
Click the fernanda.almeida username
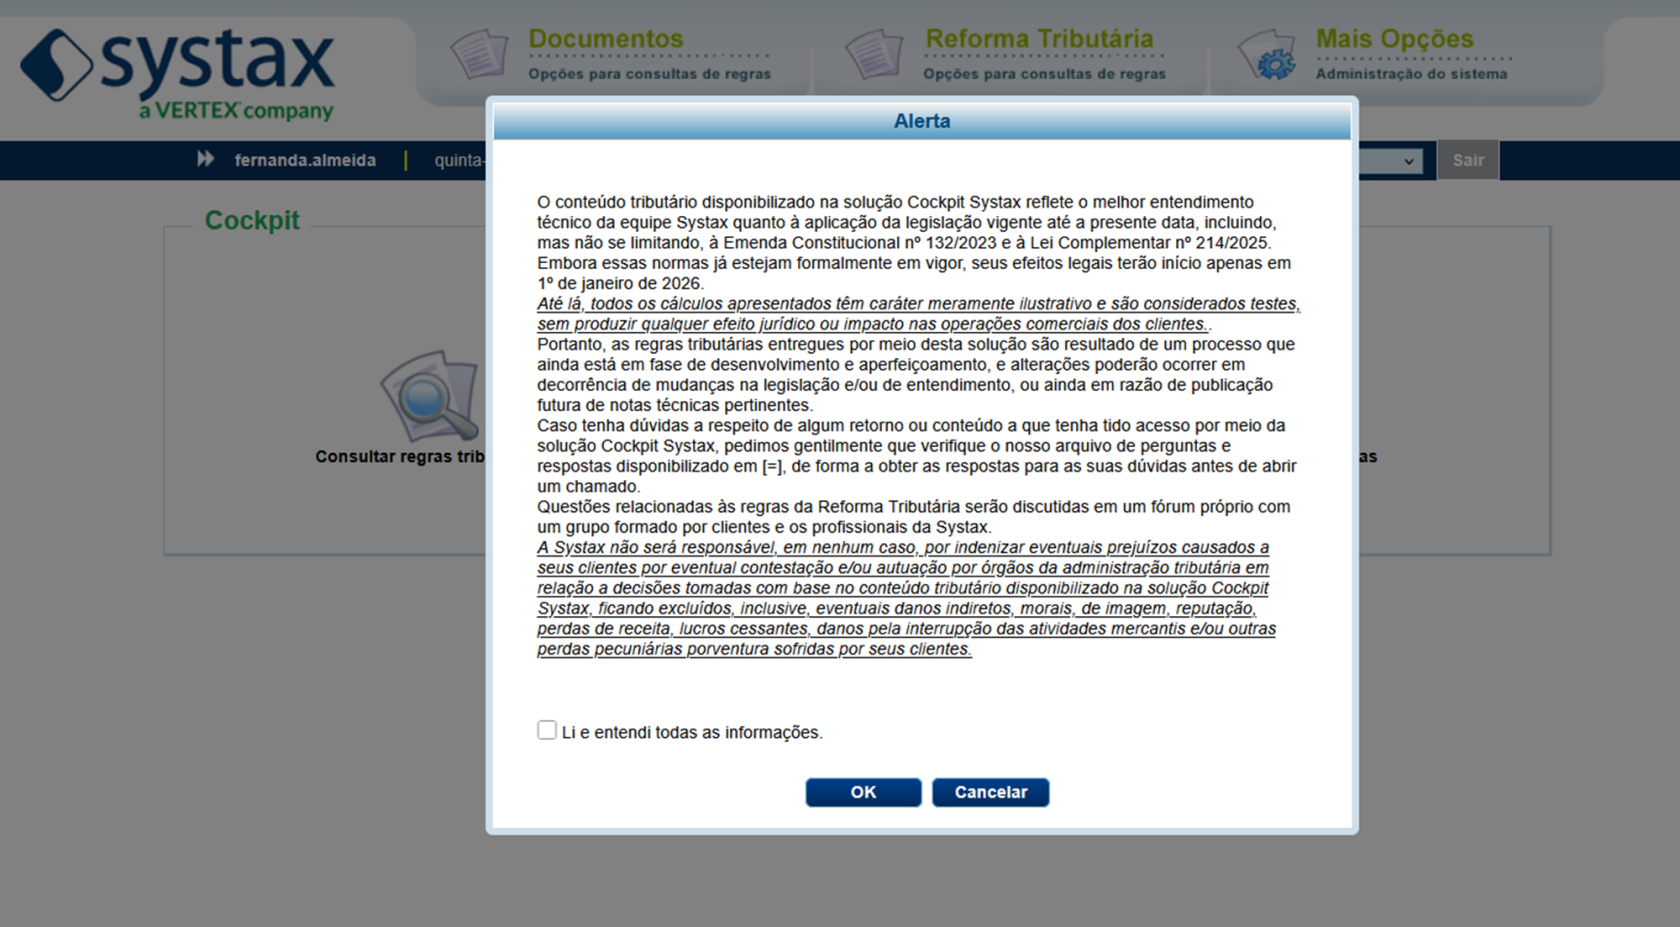point(305,160)
